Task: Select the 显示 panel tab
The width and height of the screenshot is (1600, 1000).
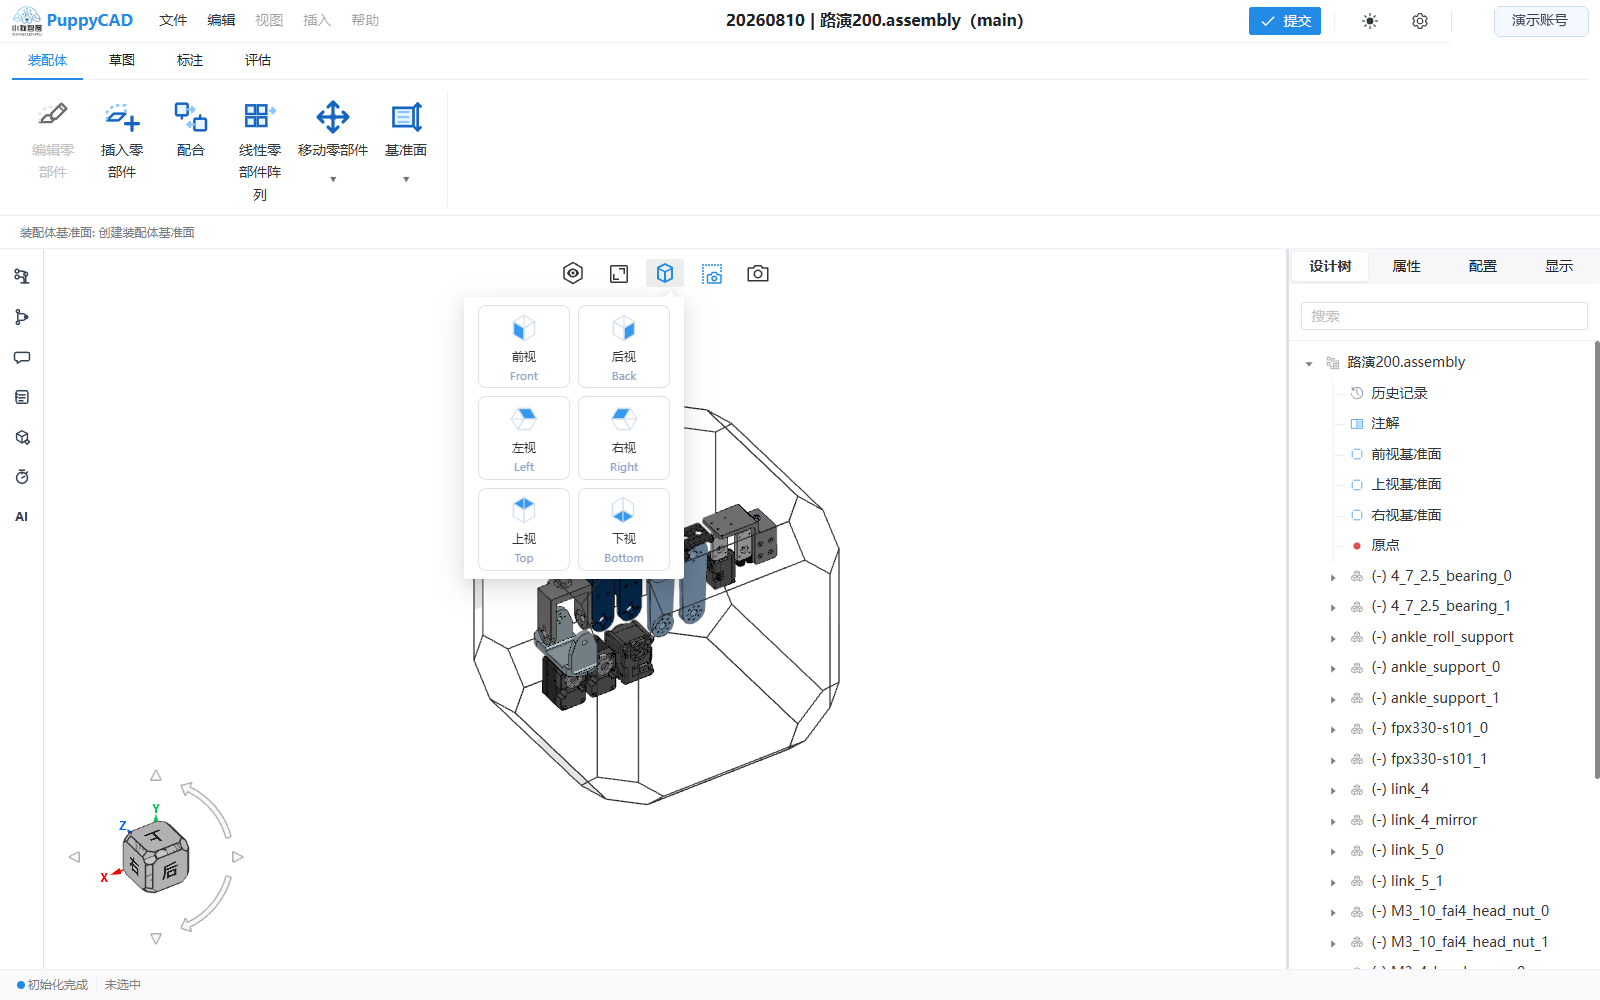Action: 1559,266
